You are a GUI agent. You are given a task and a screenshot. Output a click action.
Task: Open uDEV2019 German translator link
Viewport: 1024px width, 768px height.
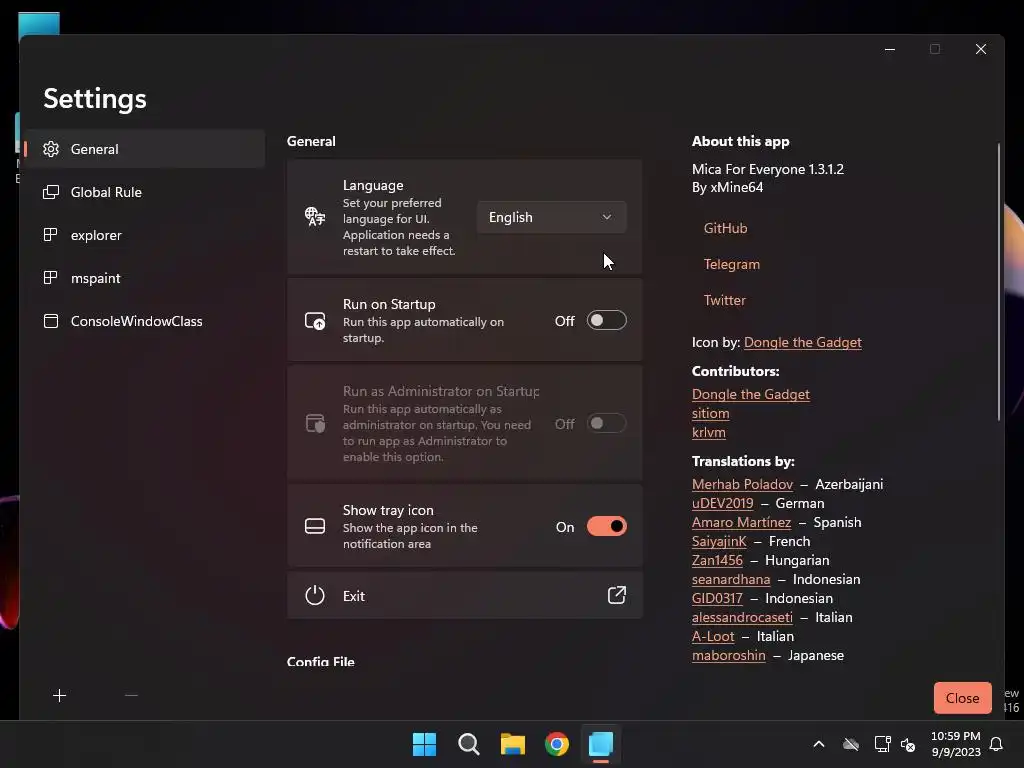pos(722,504)
